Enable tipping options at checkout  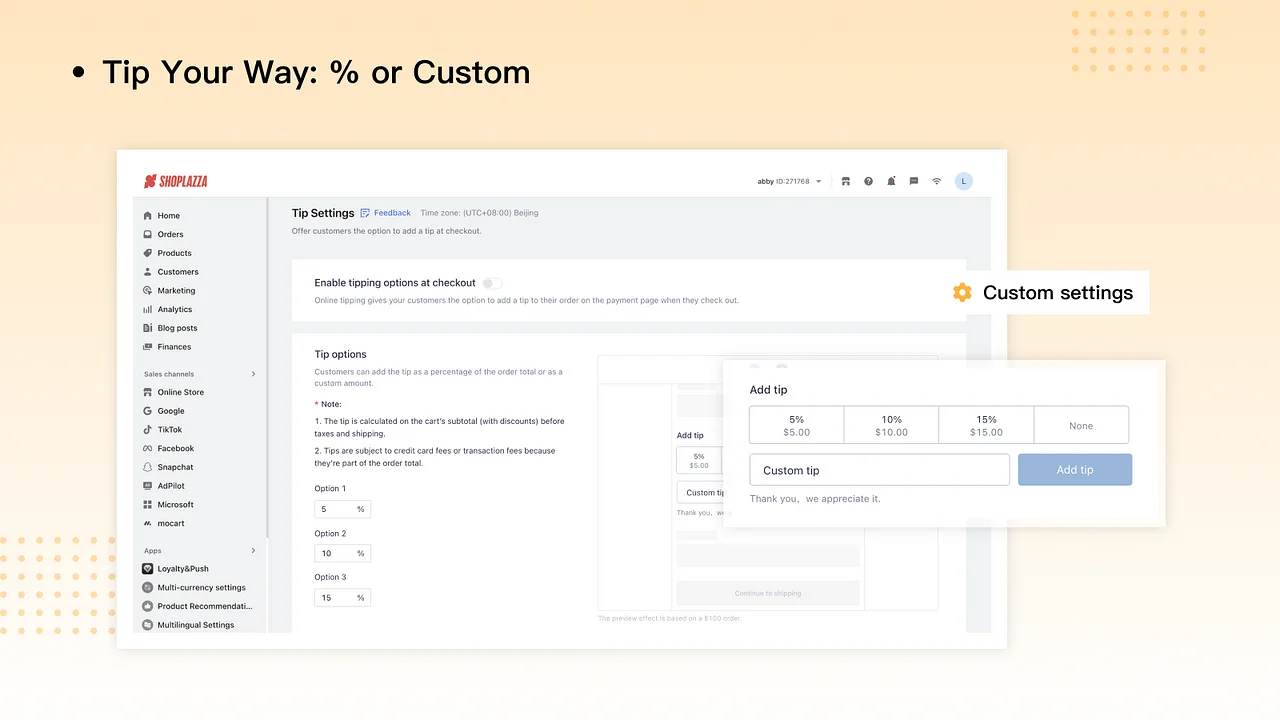(x=491, y=283)
